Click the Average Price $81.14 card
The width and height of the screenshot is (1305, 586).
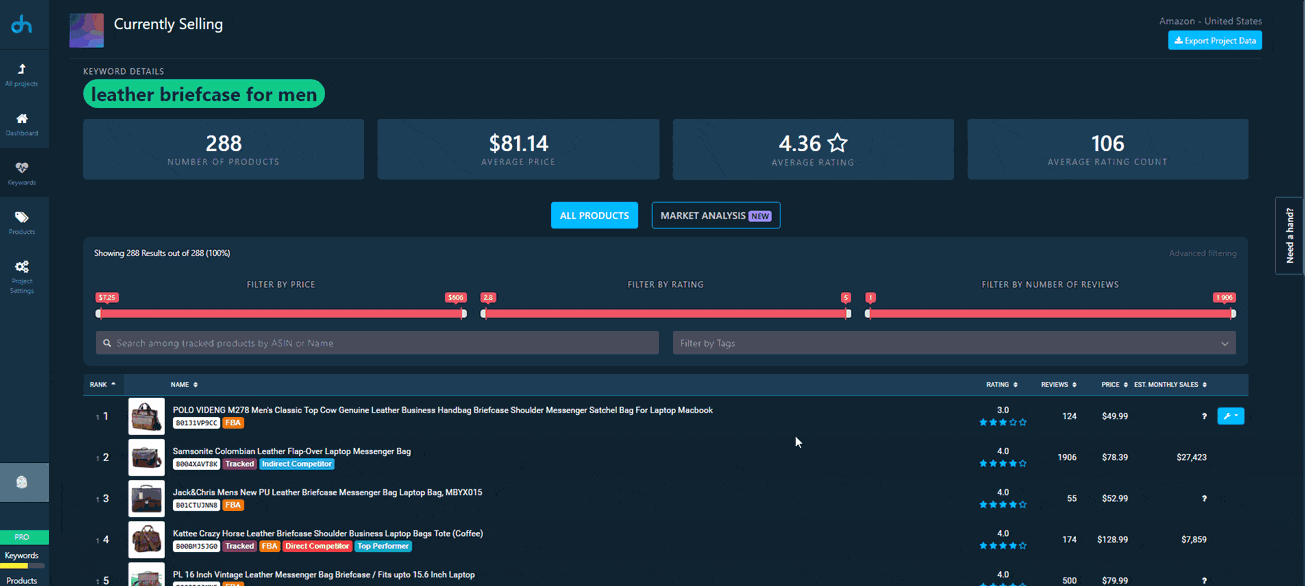point(518,149)
